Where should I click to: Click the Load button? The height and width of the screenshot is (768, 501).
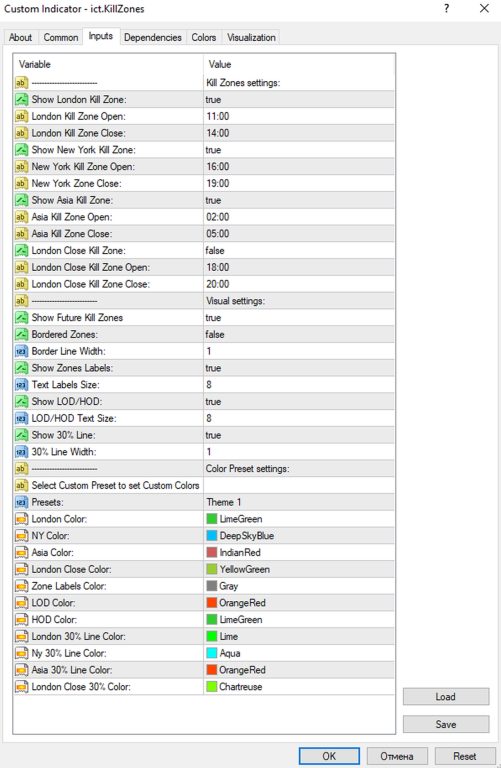tap(446, 696)
